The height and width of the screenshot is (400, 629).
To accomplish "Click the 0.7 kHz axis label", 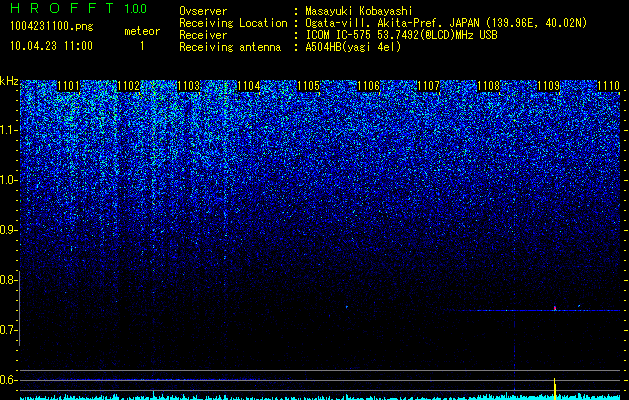I will pyautogui.click(x=8, y=330).
